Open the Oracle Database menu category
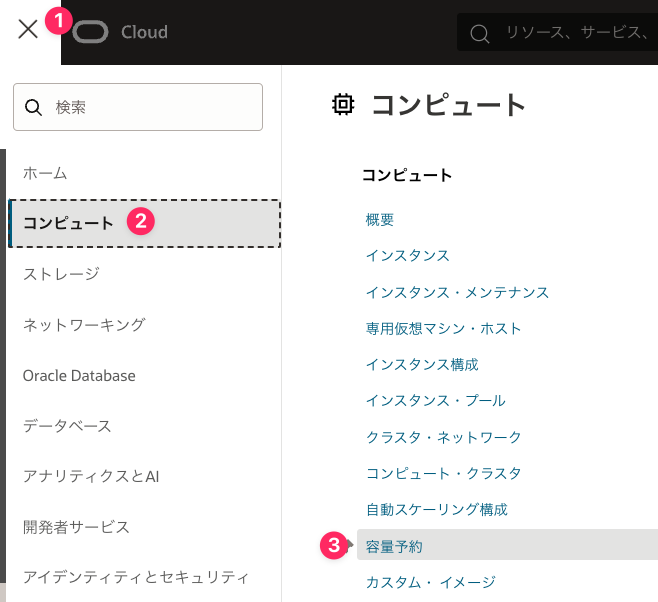The image size is (658, 602). pyautogui.click(x=79, y=375)
